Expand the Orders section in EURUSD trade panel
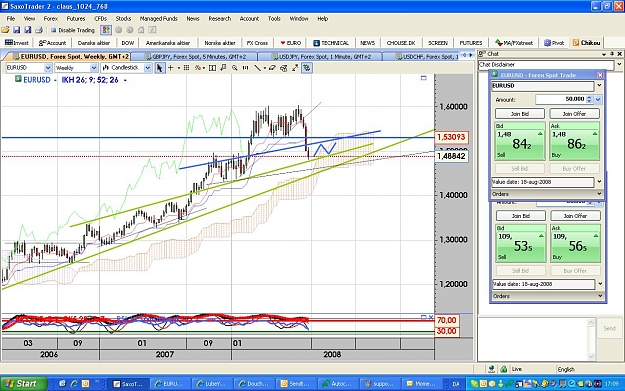The width and height of the screenshot is (625, 391). pyautogui.click(x=546, y=194)
